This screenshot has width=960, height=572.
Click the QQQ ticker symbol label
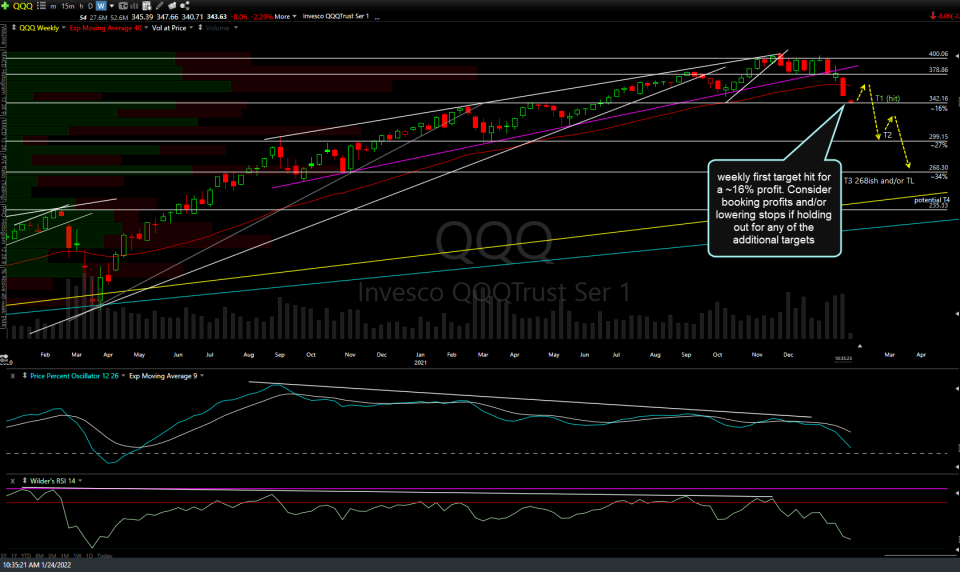tap(23, 6)
